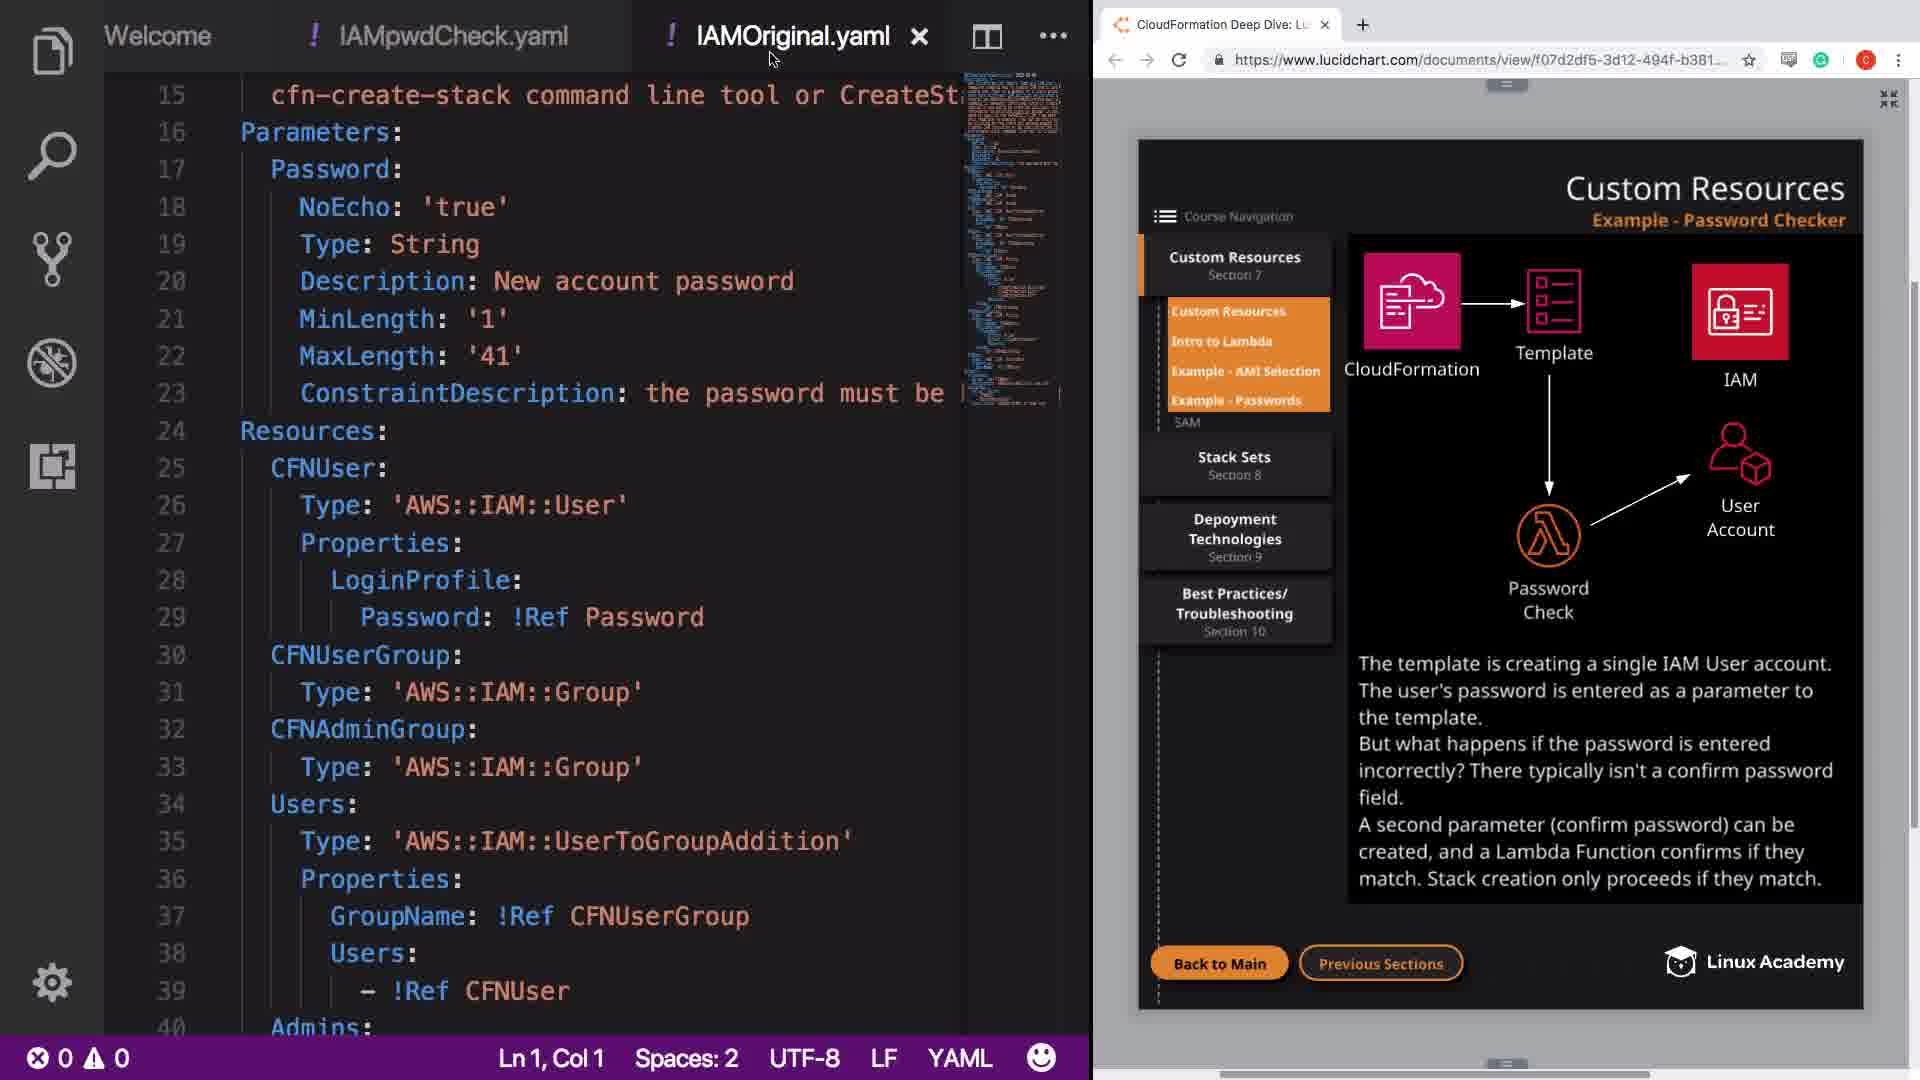Open the Manage gear icon

tap(52, 983)
